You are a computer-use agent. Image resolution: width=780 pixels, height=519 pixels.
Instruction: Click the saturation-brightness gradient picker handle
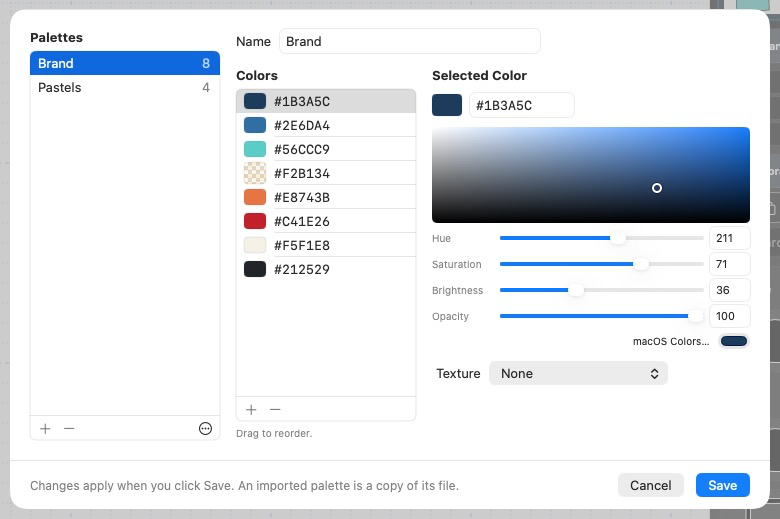tap(657, 188)
